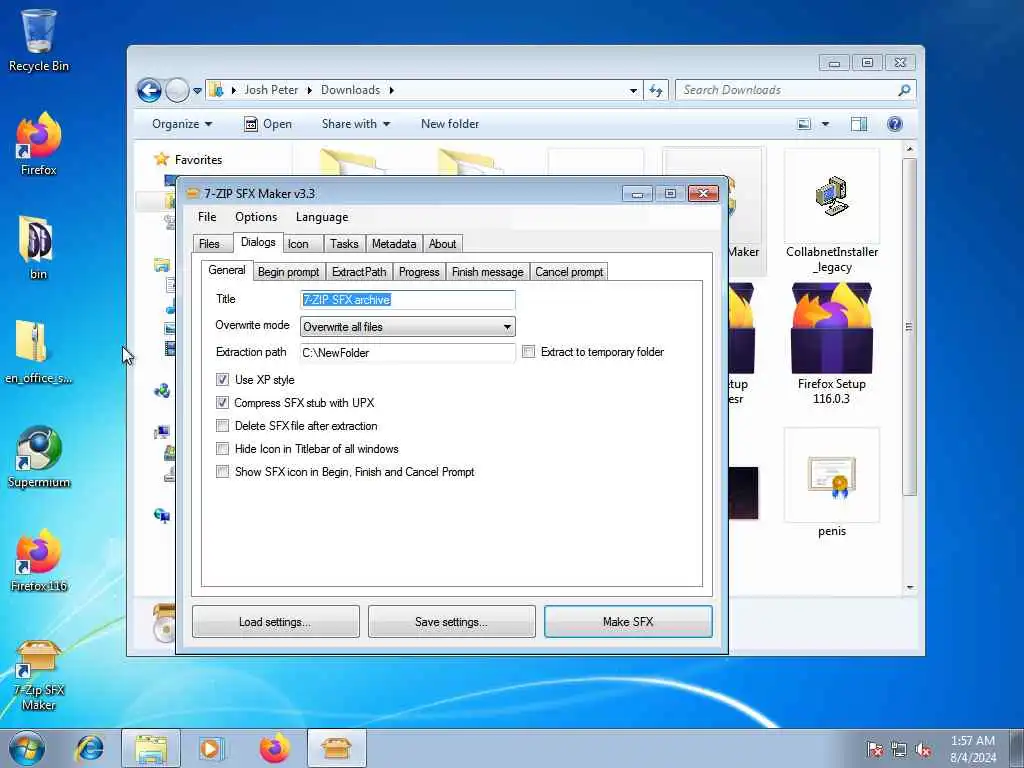
Task: Expand the arrow after Downloads in address bar
Action: coord(392,90)
